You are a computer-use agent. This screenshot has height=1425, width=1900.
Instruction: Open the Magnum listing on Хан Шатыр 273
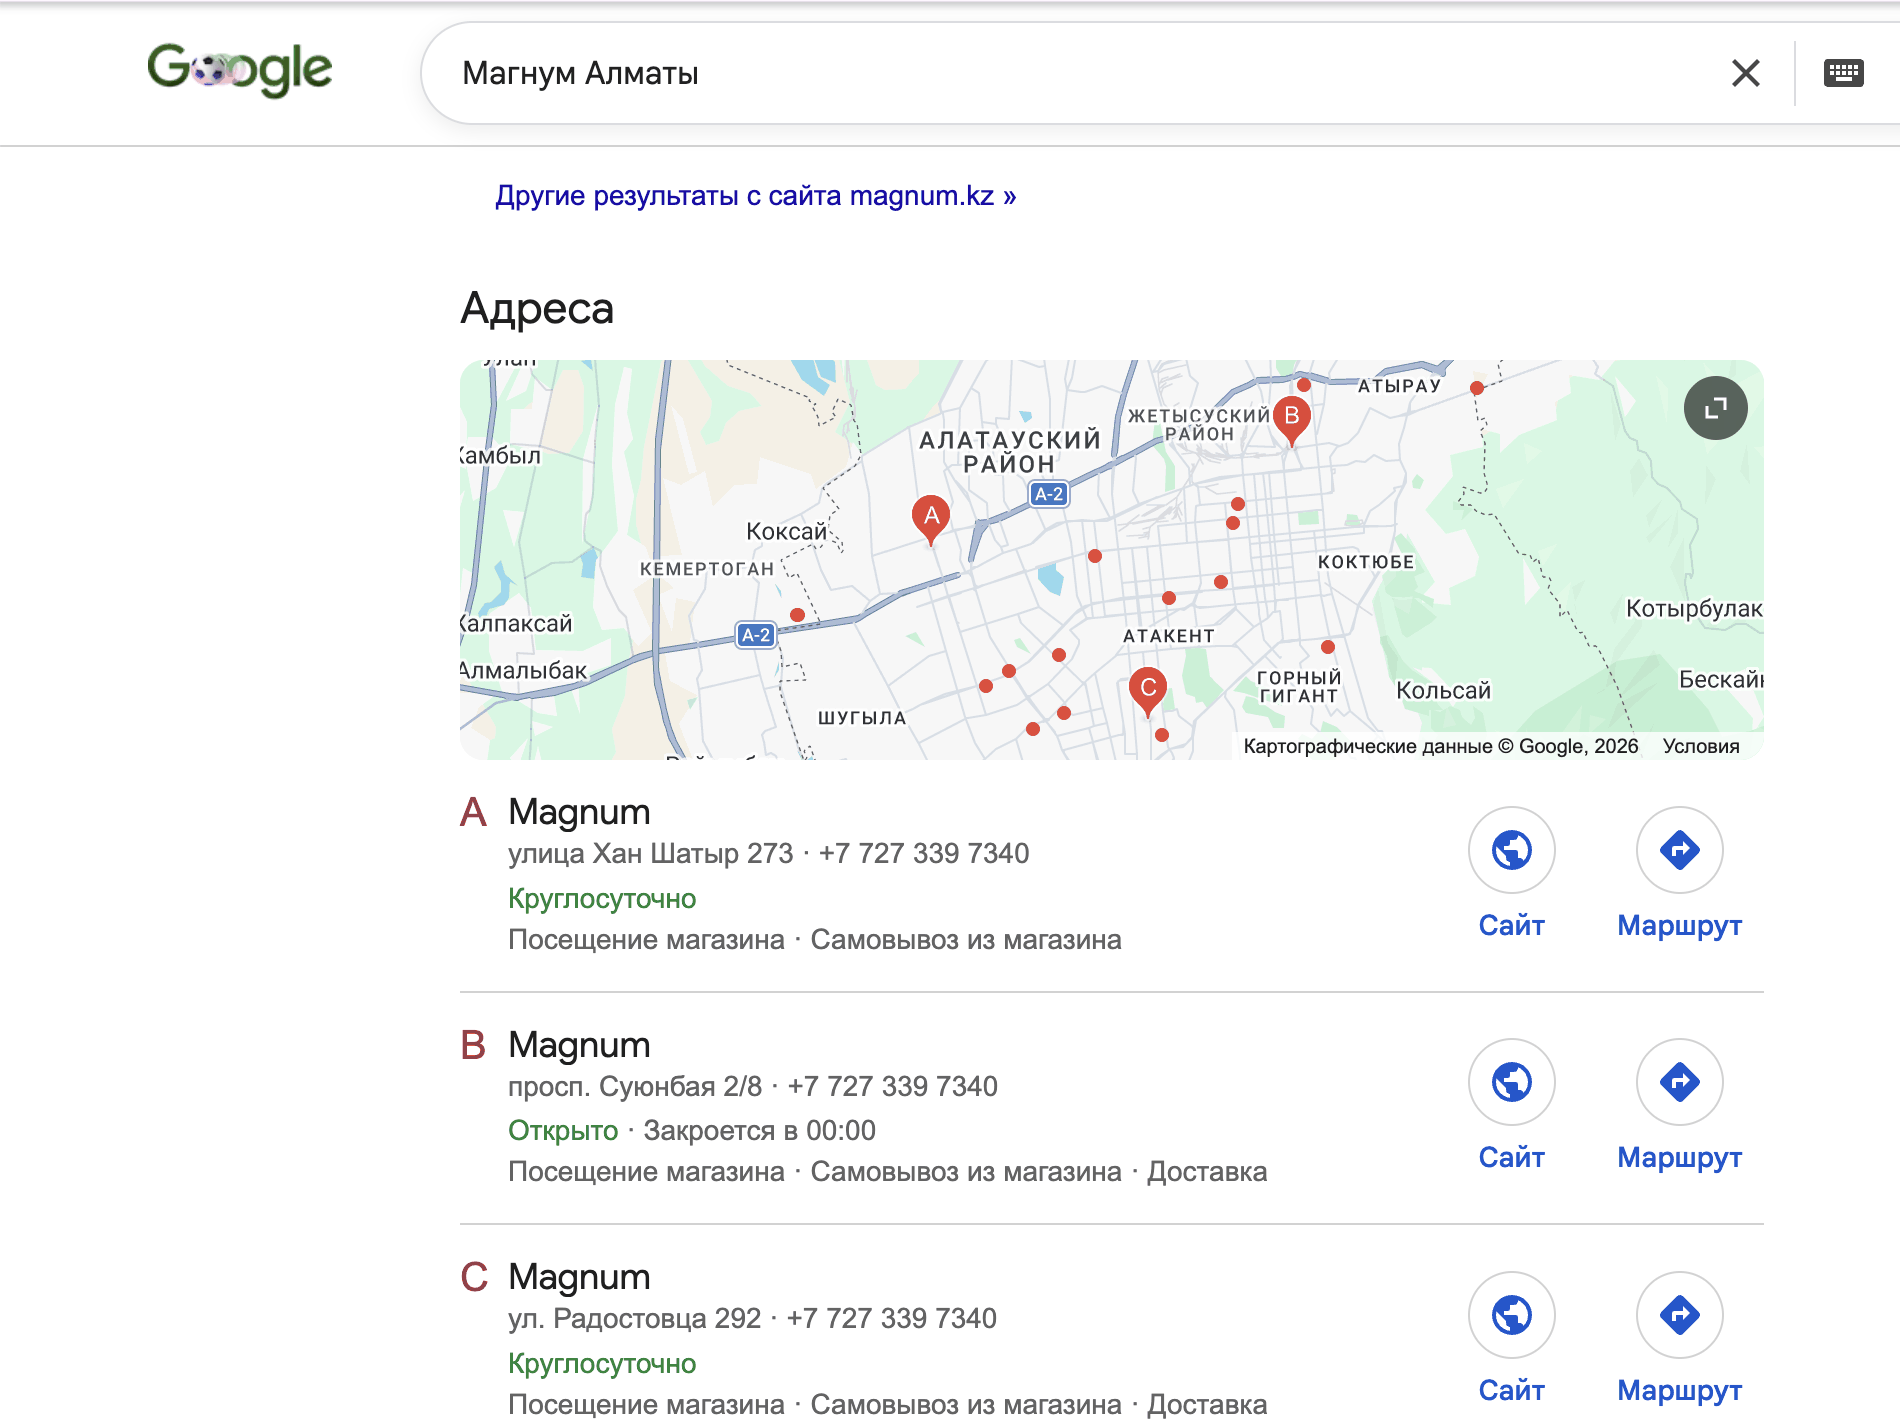[579, 812]
